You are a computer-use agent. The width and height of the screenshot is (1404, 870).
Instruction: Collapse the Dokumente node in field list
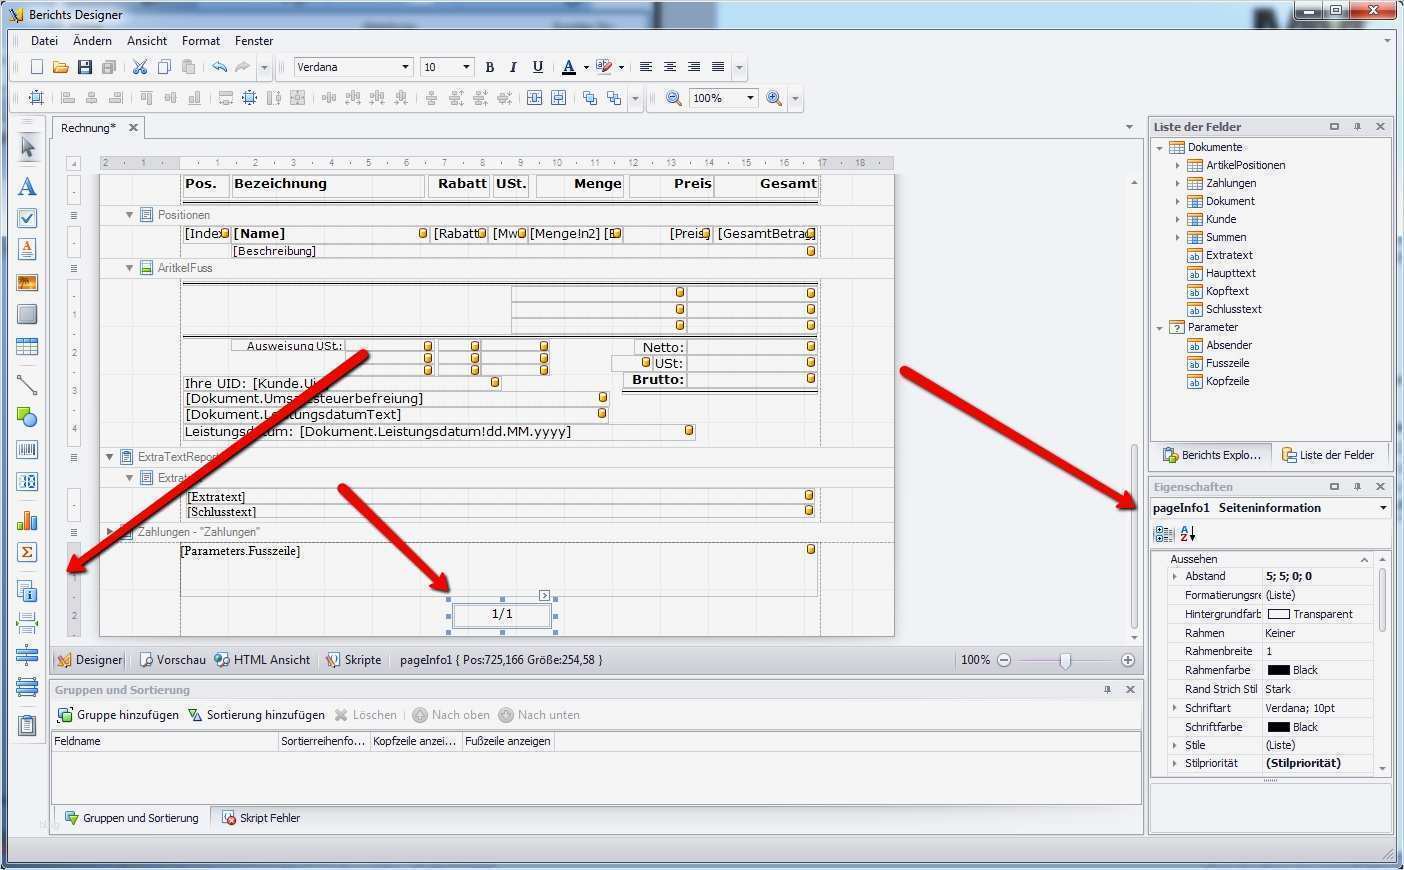(1160, 147)
